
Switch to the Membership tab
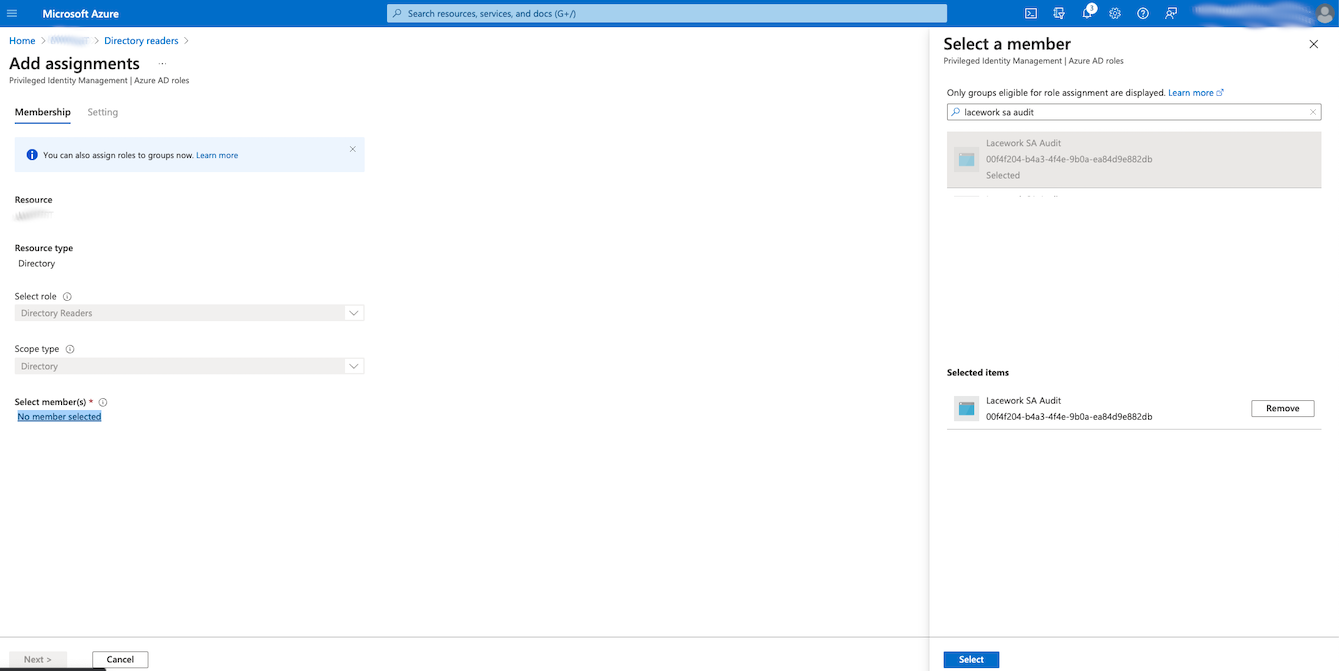[x=42, y=112]
